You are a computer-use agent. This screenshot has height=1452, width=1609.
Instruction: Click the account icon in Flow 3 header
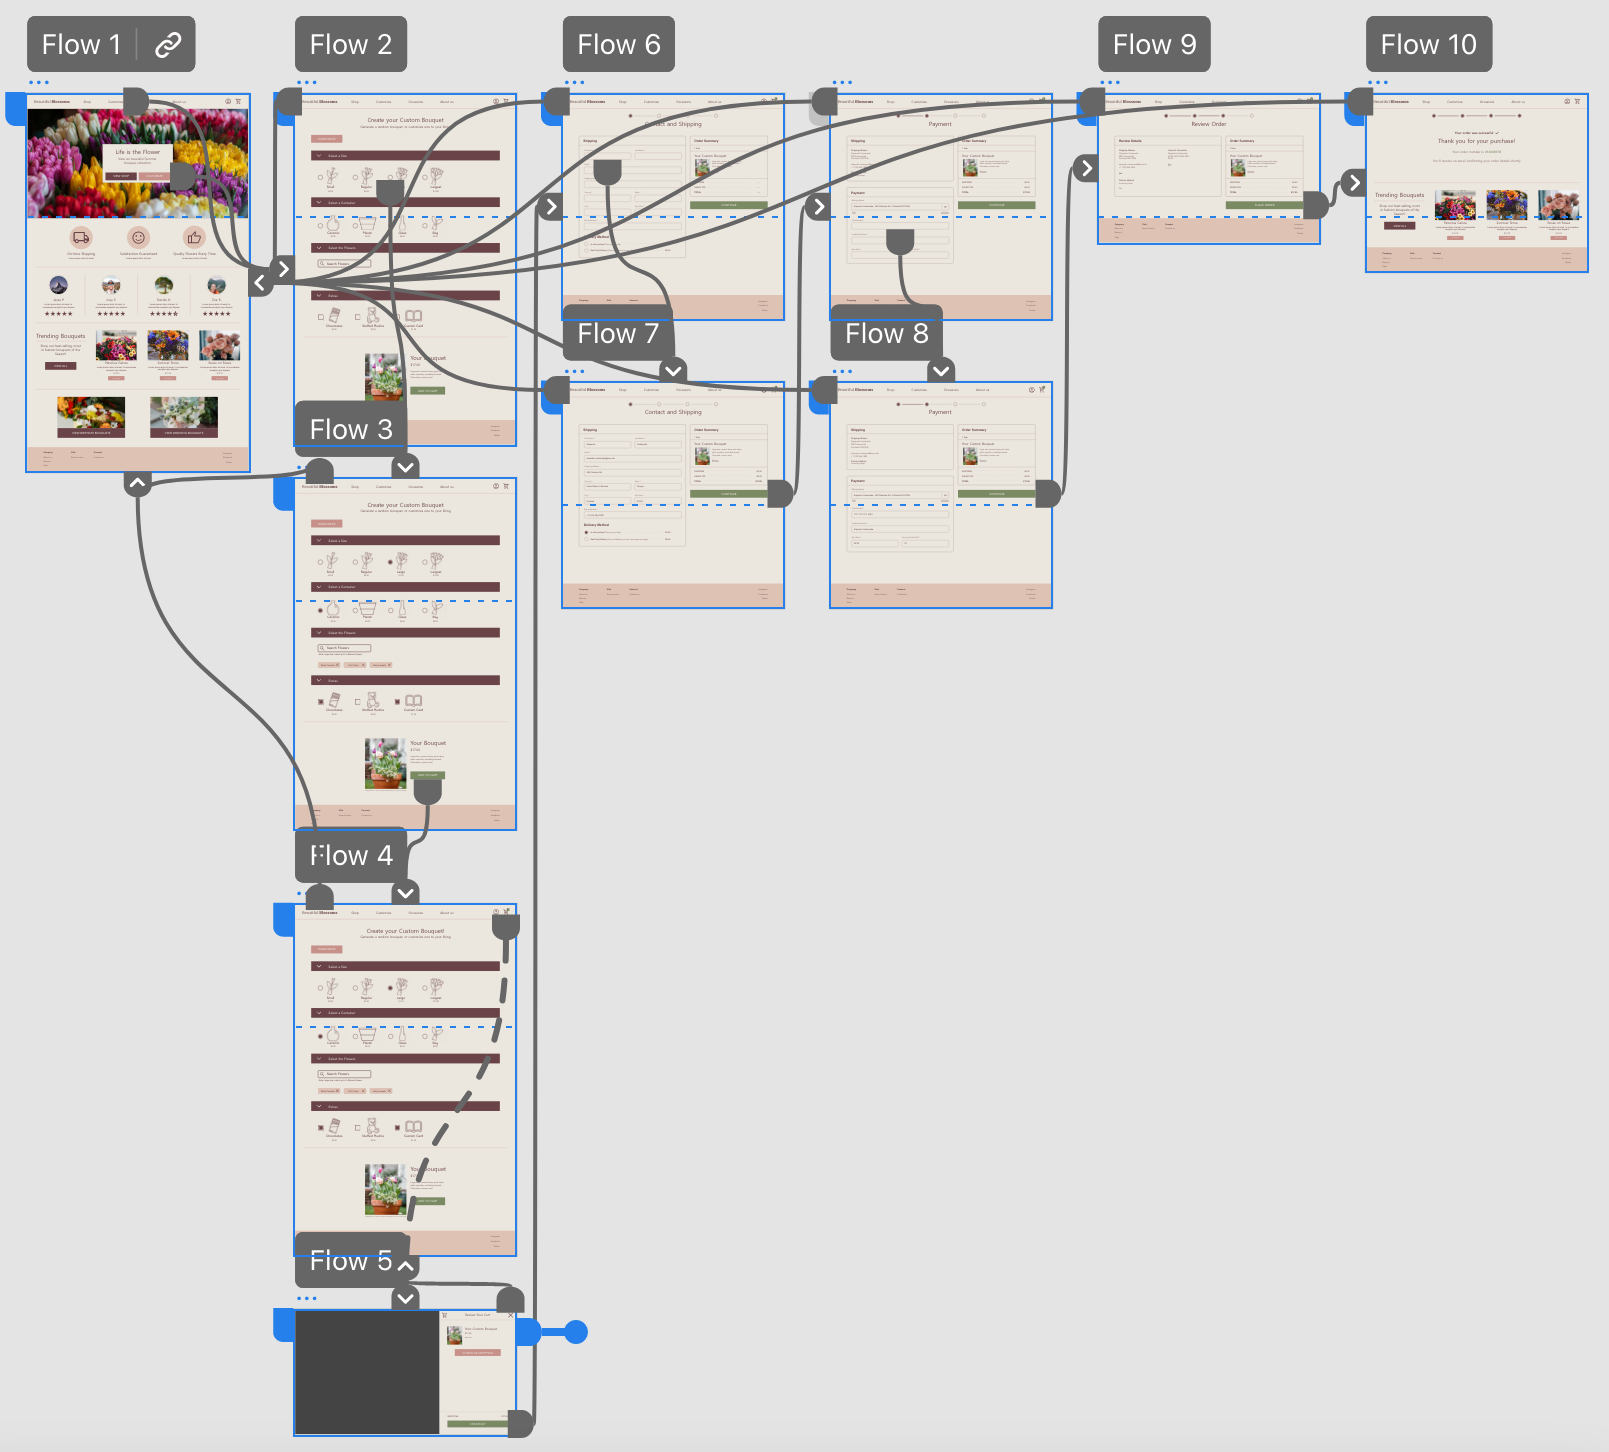point(495,486)
